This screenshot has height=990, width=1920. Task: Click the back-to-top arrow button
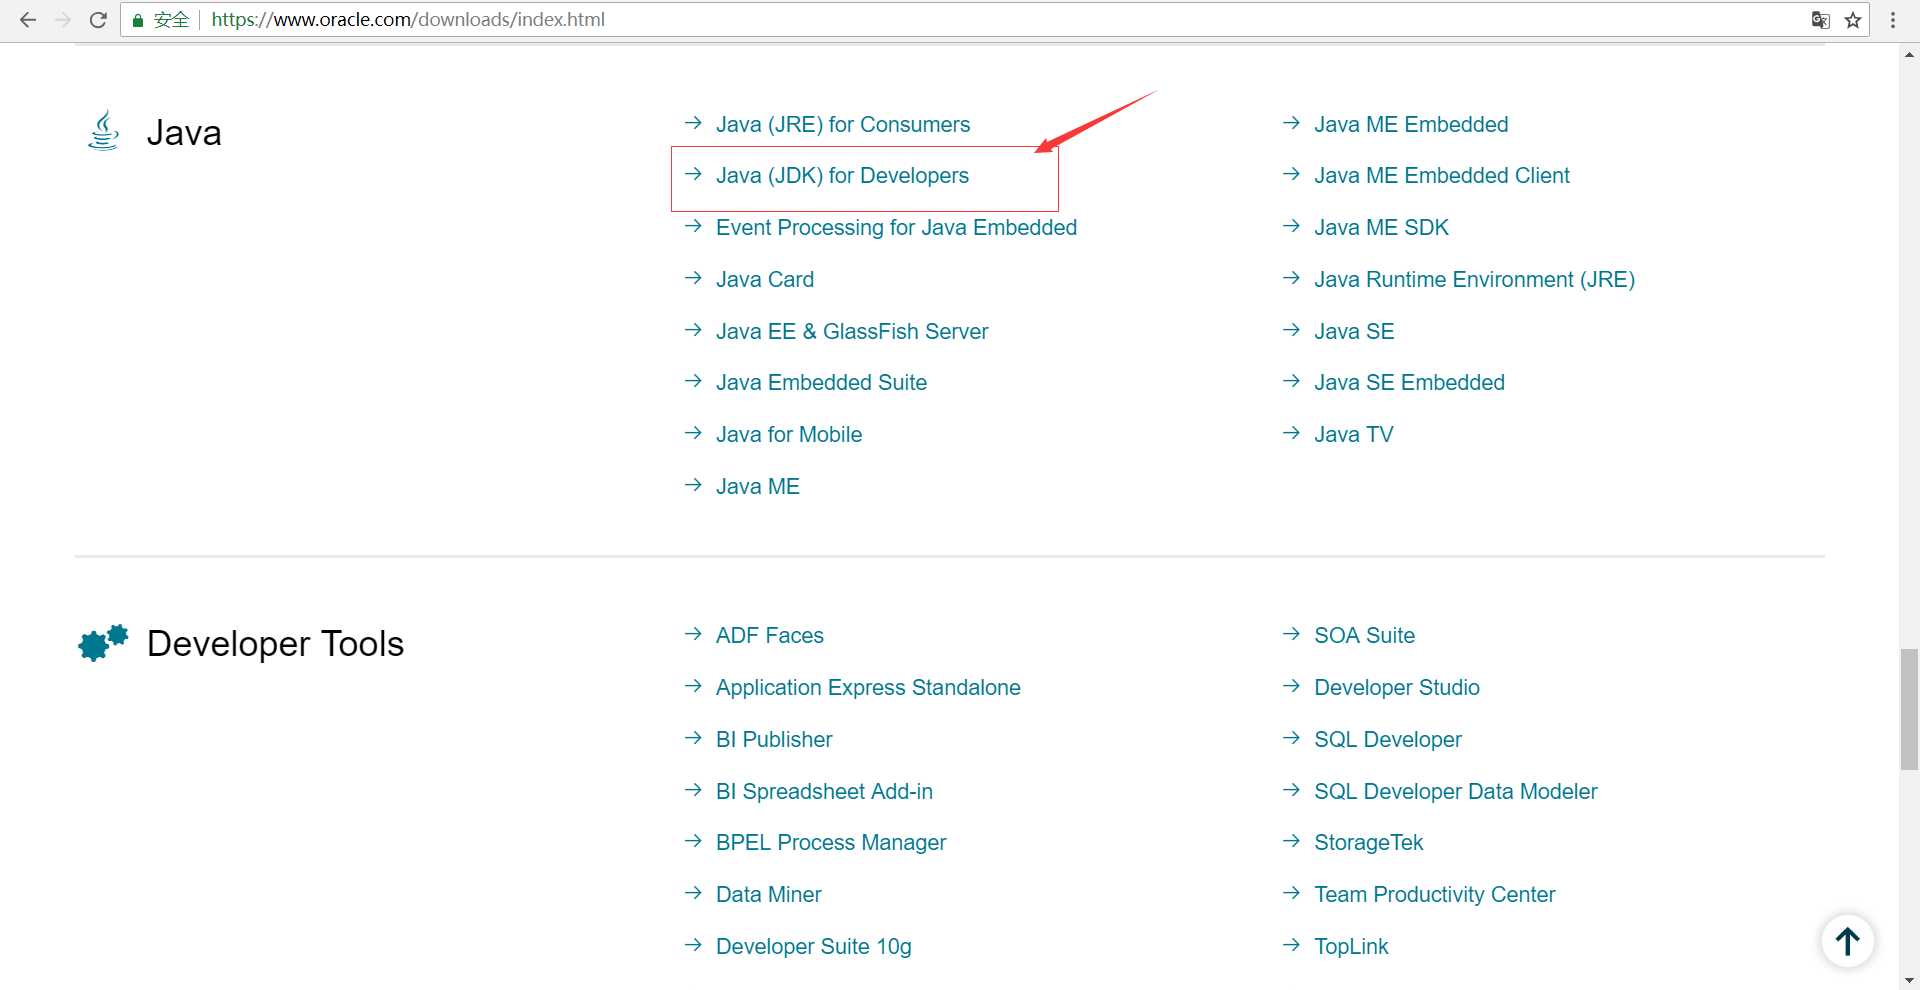point(1847,941)
